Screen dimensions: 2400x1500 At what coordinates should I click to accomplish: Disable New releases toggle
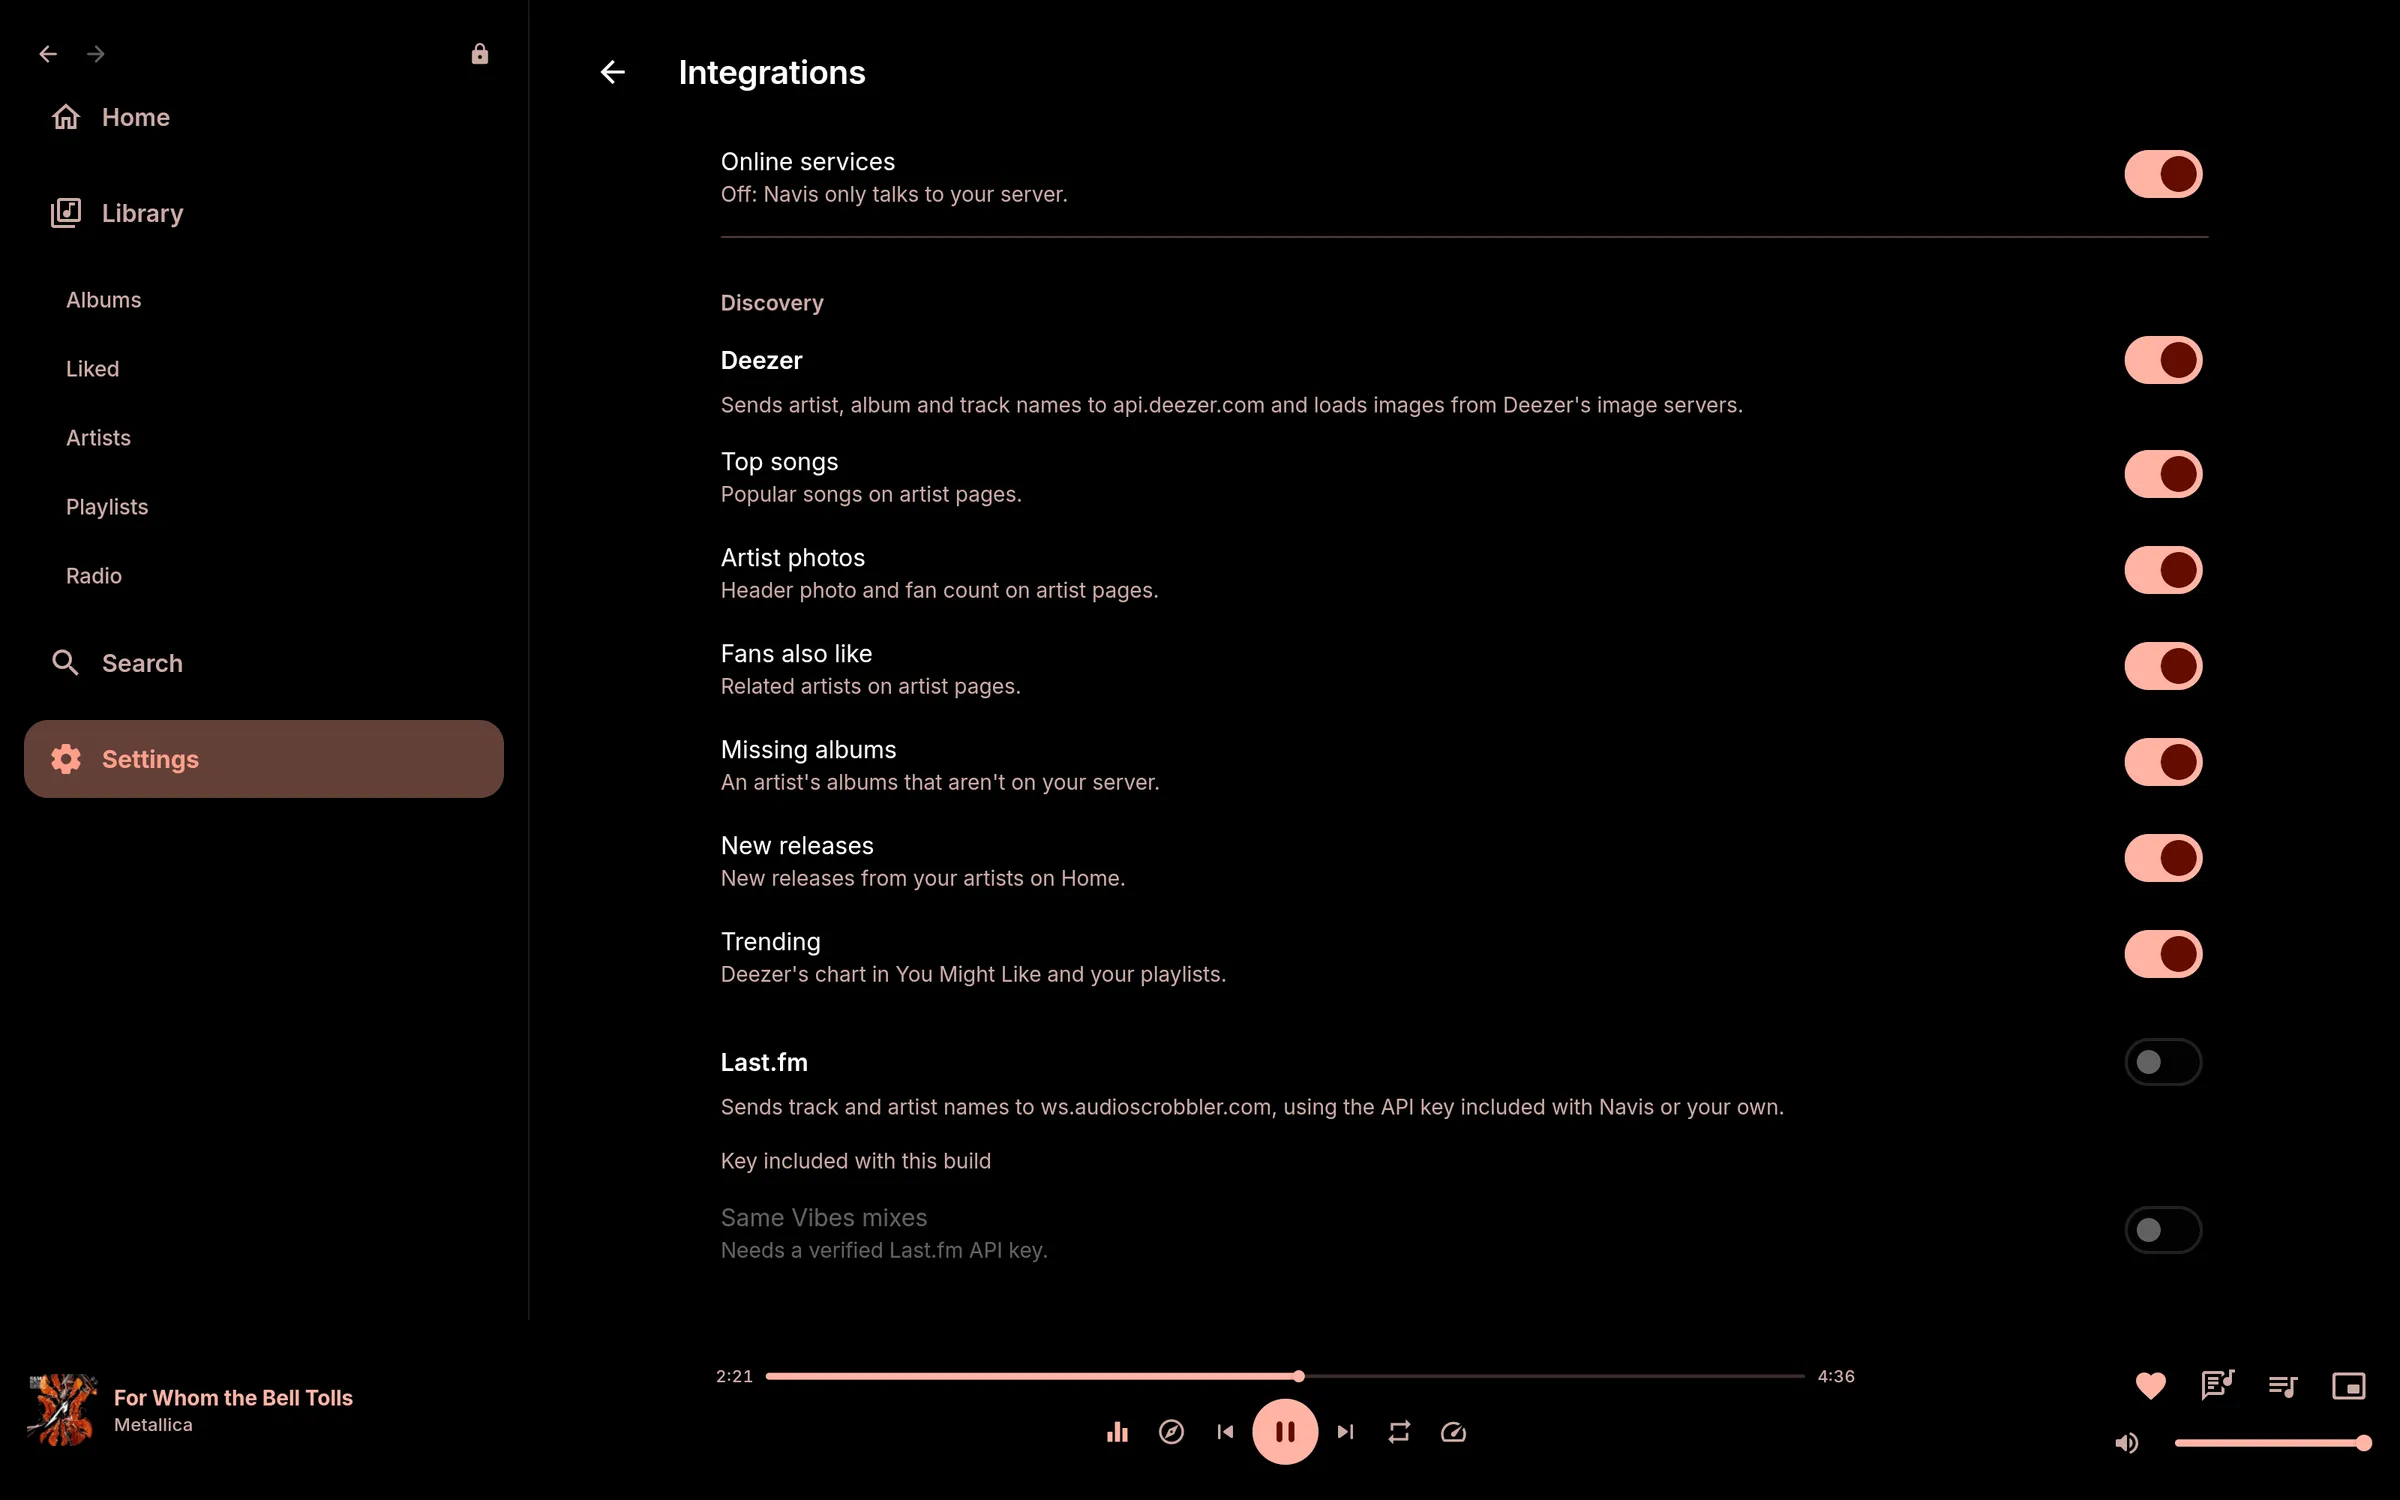click(2163, 858)
